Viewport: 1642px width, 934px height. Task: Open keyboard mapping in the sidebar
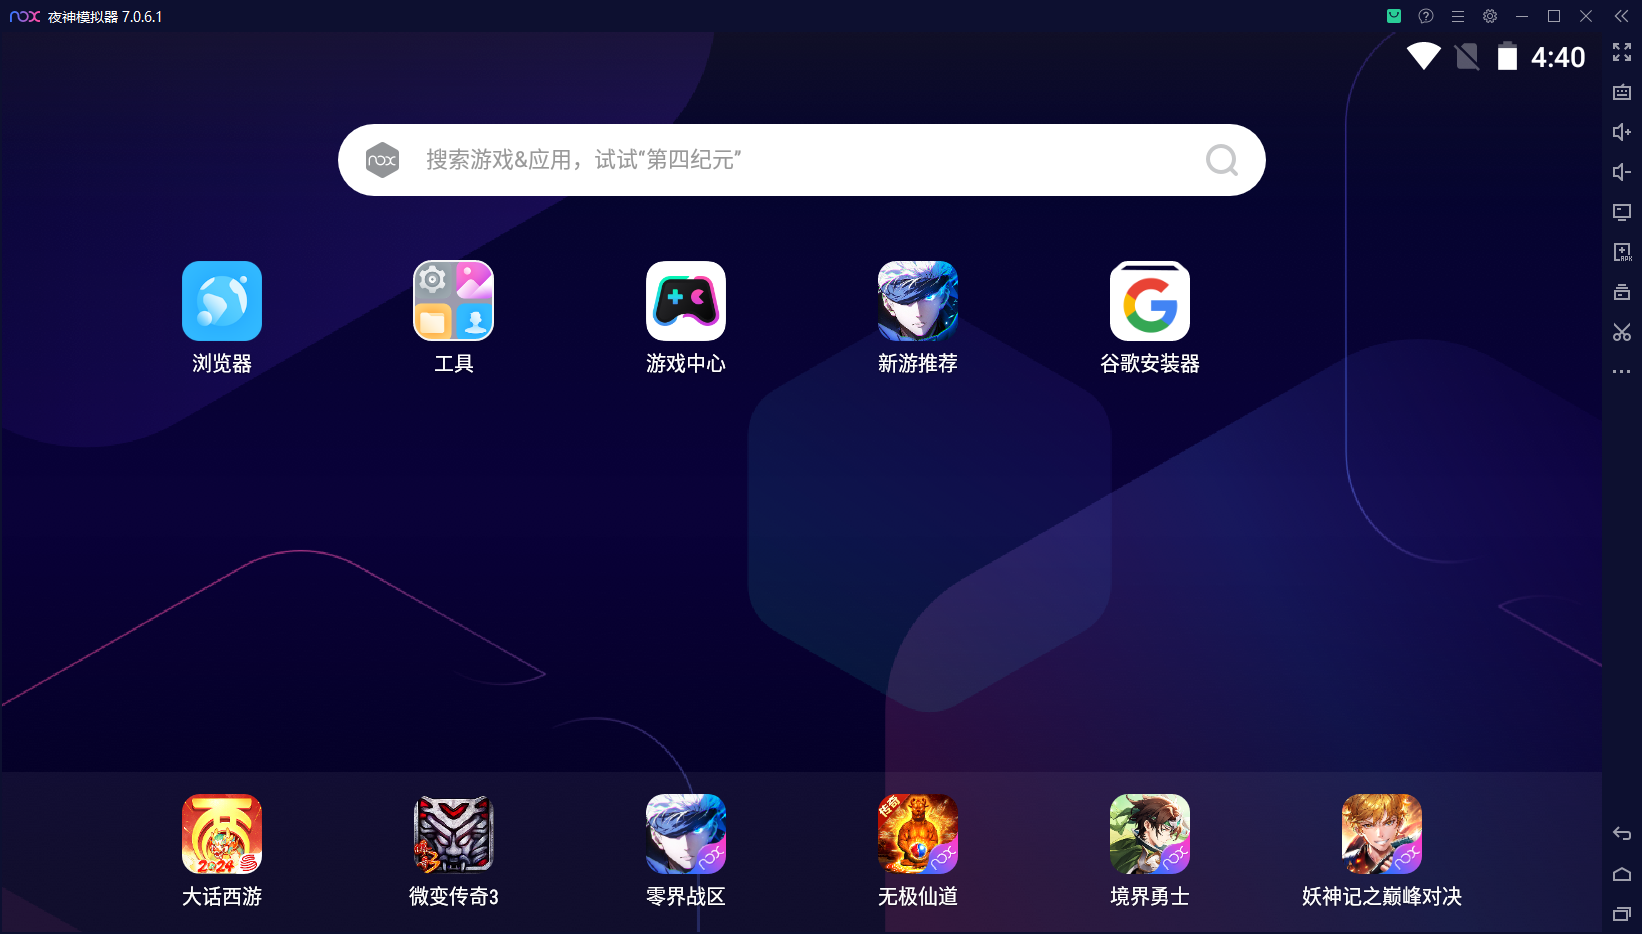click(x=1622, y=92)
